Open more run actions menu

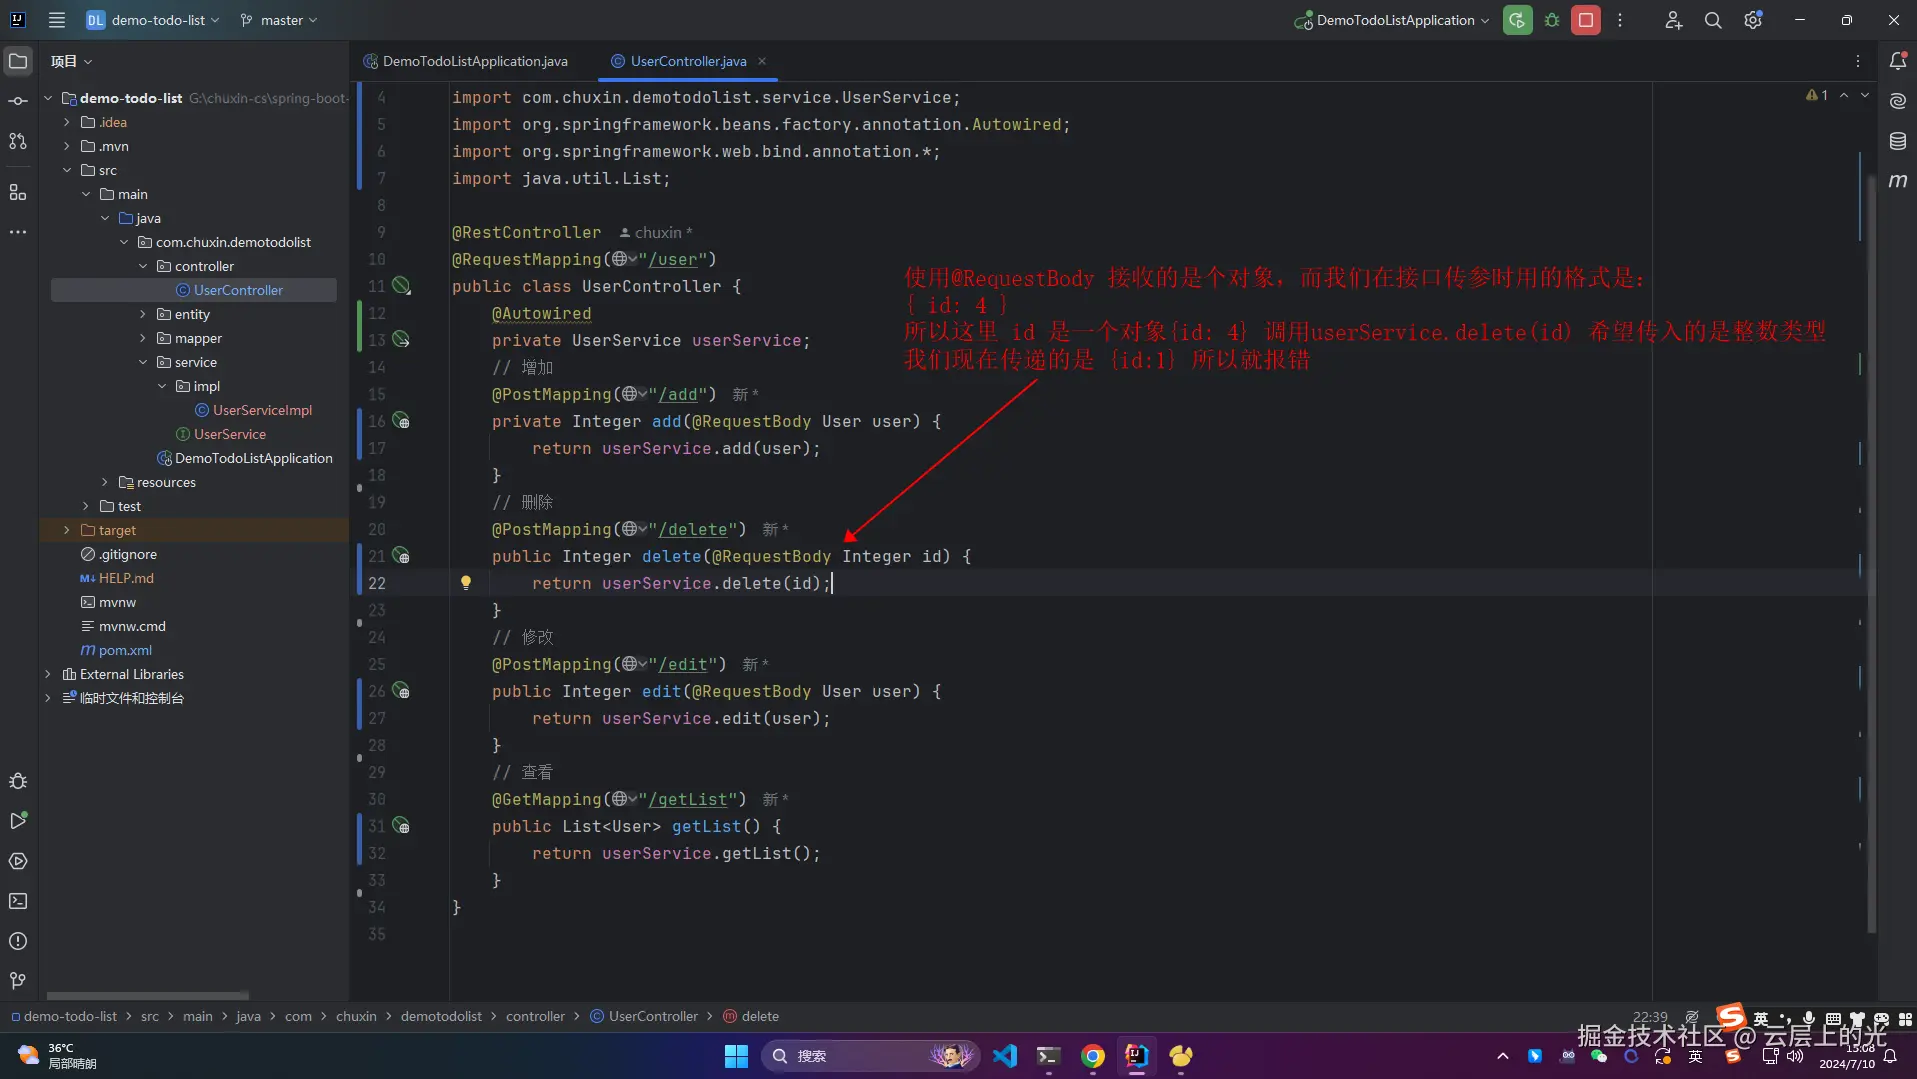pyautogui.click(x=1620, y=20)
